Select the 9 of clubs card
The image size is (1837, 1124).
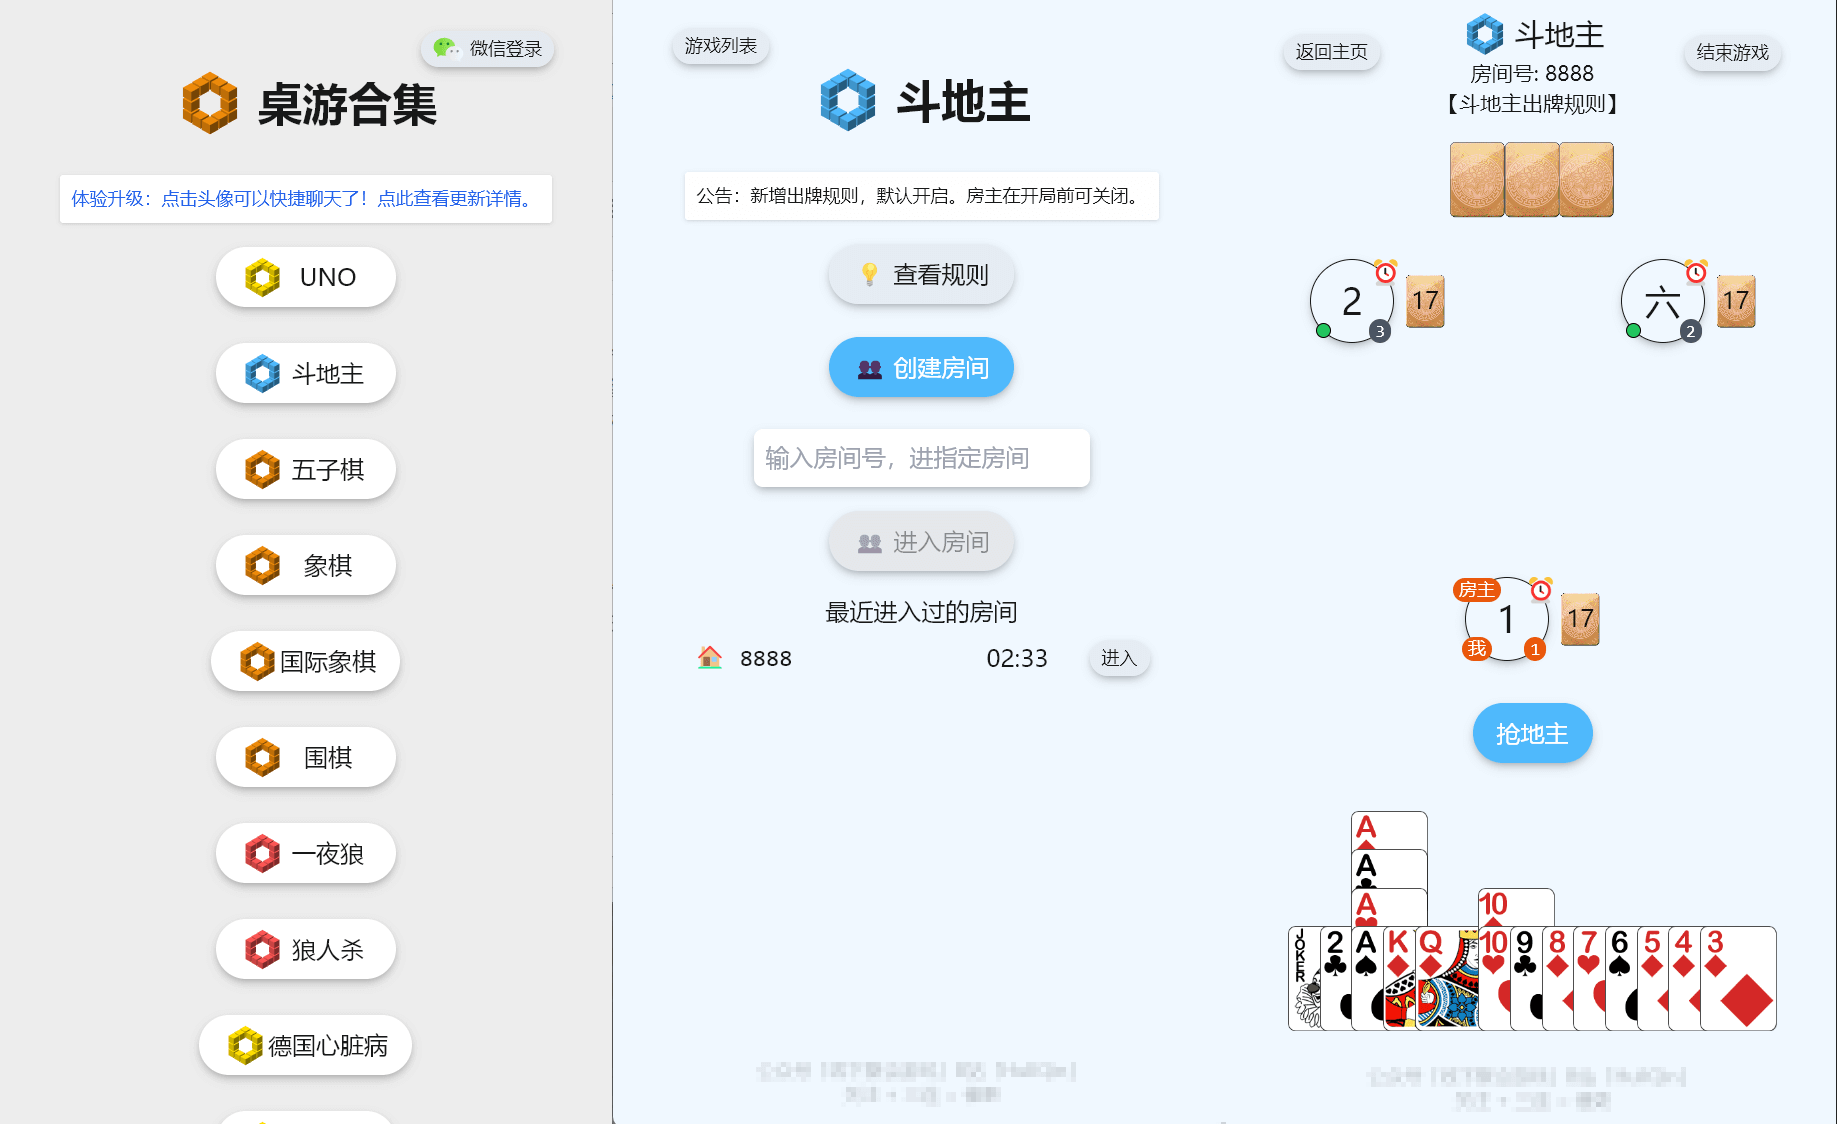point(1526,978)
